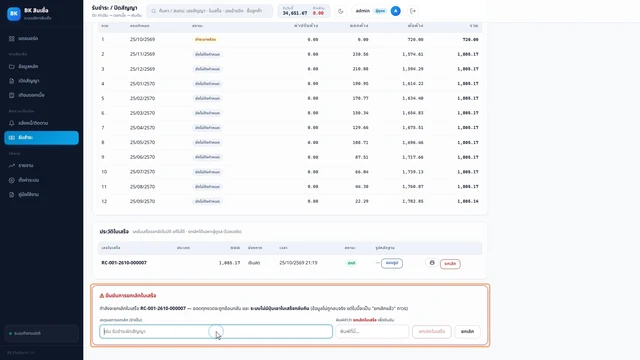The image size is (640, 360).
Task: Click interest value 22.29 in installment 12
Action: 362,201
